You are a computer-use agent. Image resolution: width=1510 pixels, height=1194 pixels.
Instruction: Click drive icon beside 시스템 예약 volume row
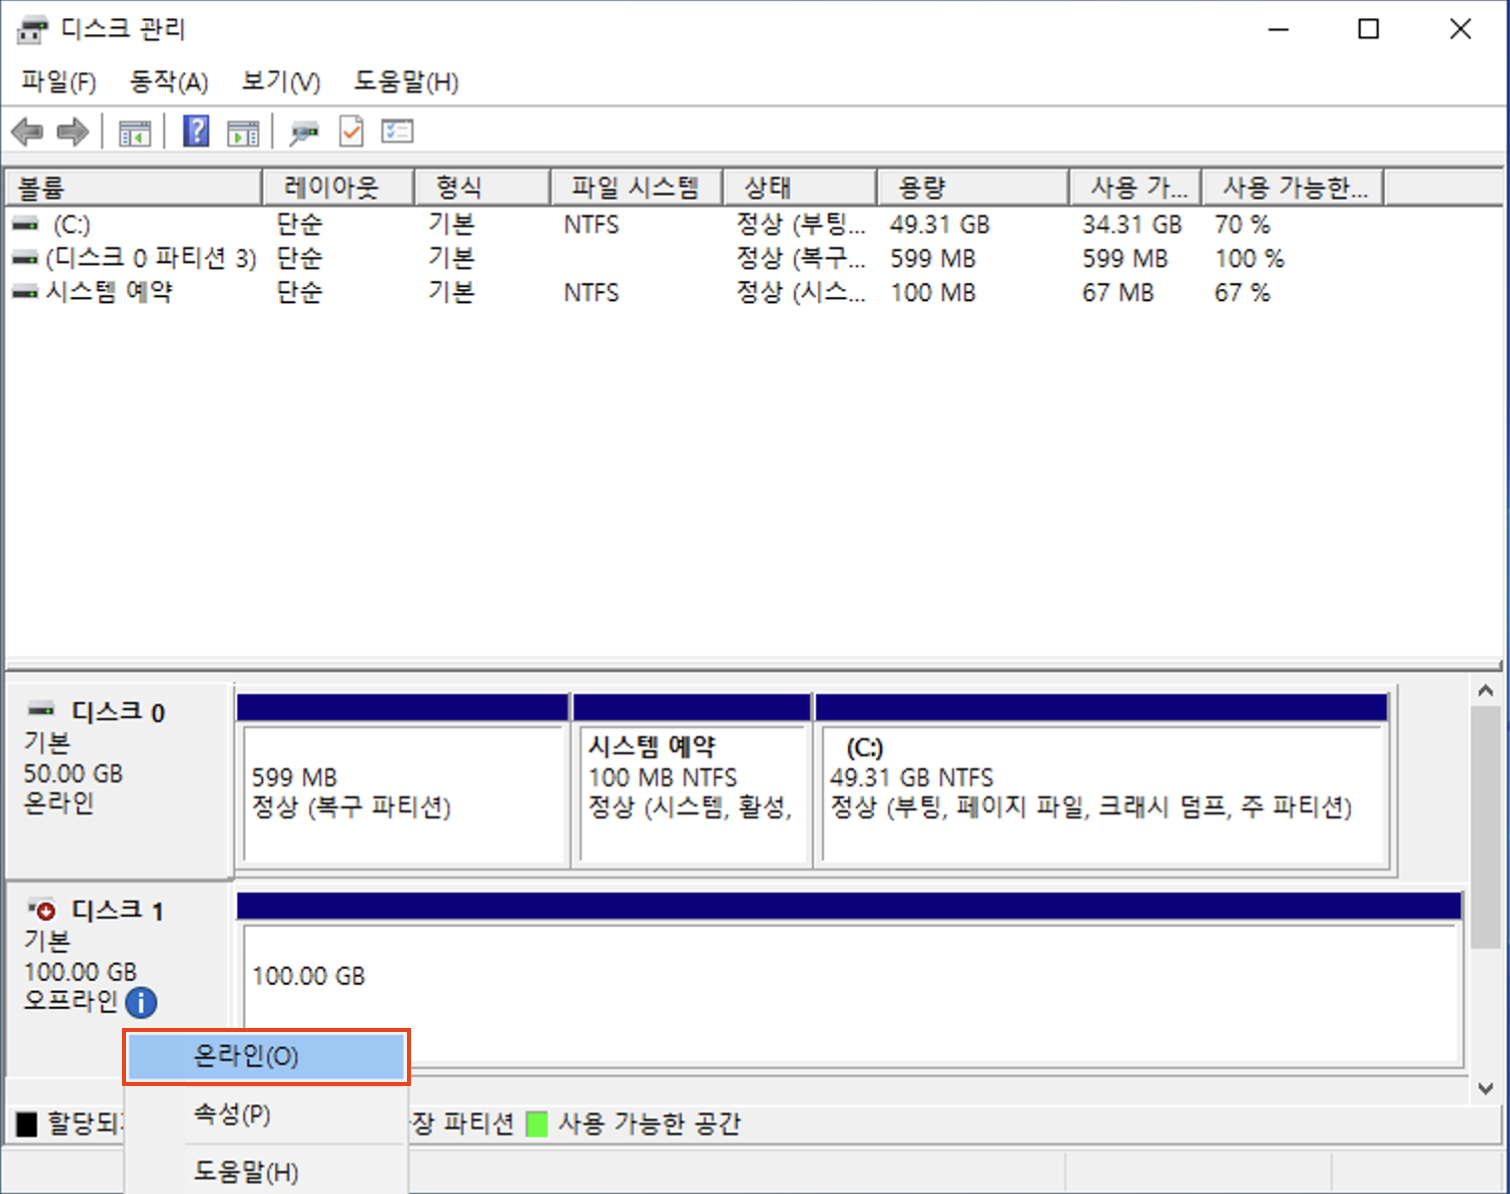click(x=25, y=293)
